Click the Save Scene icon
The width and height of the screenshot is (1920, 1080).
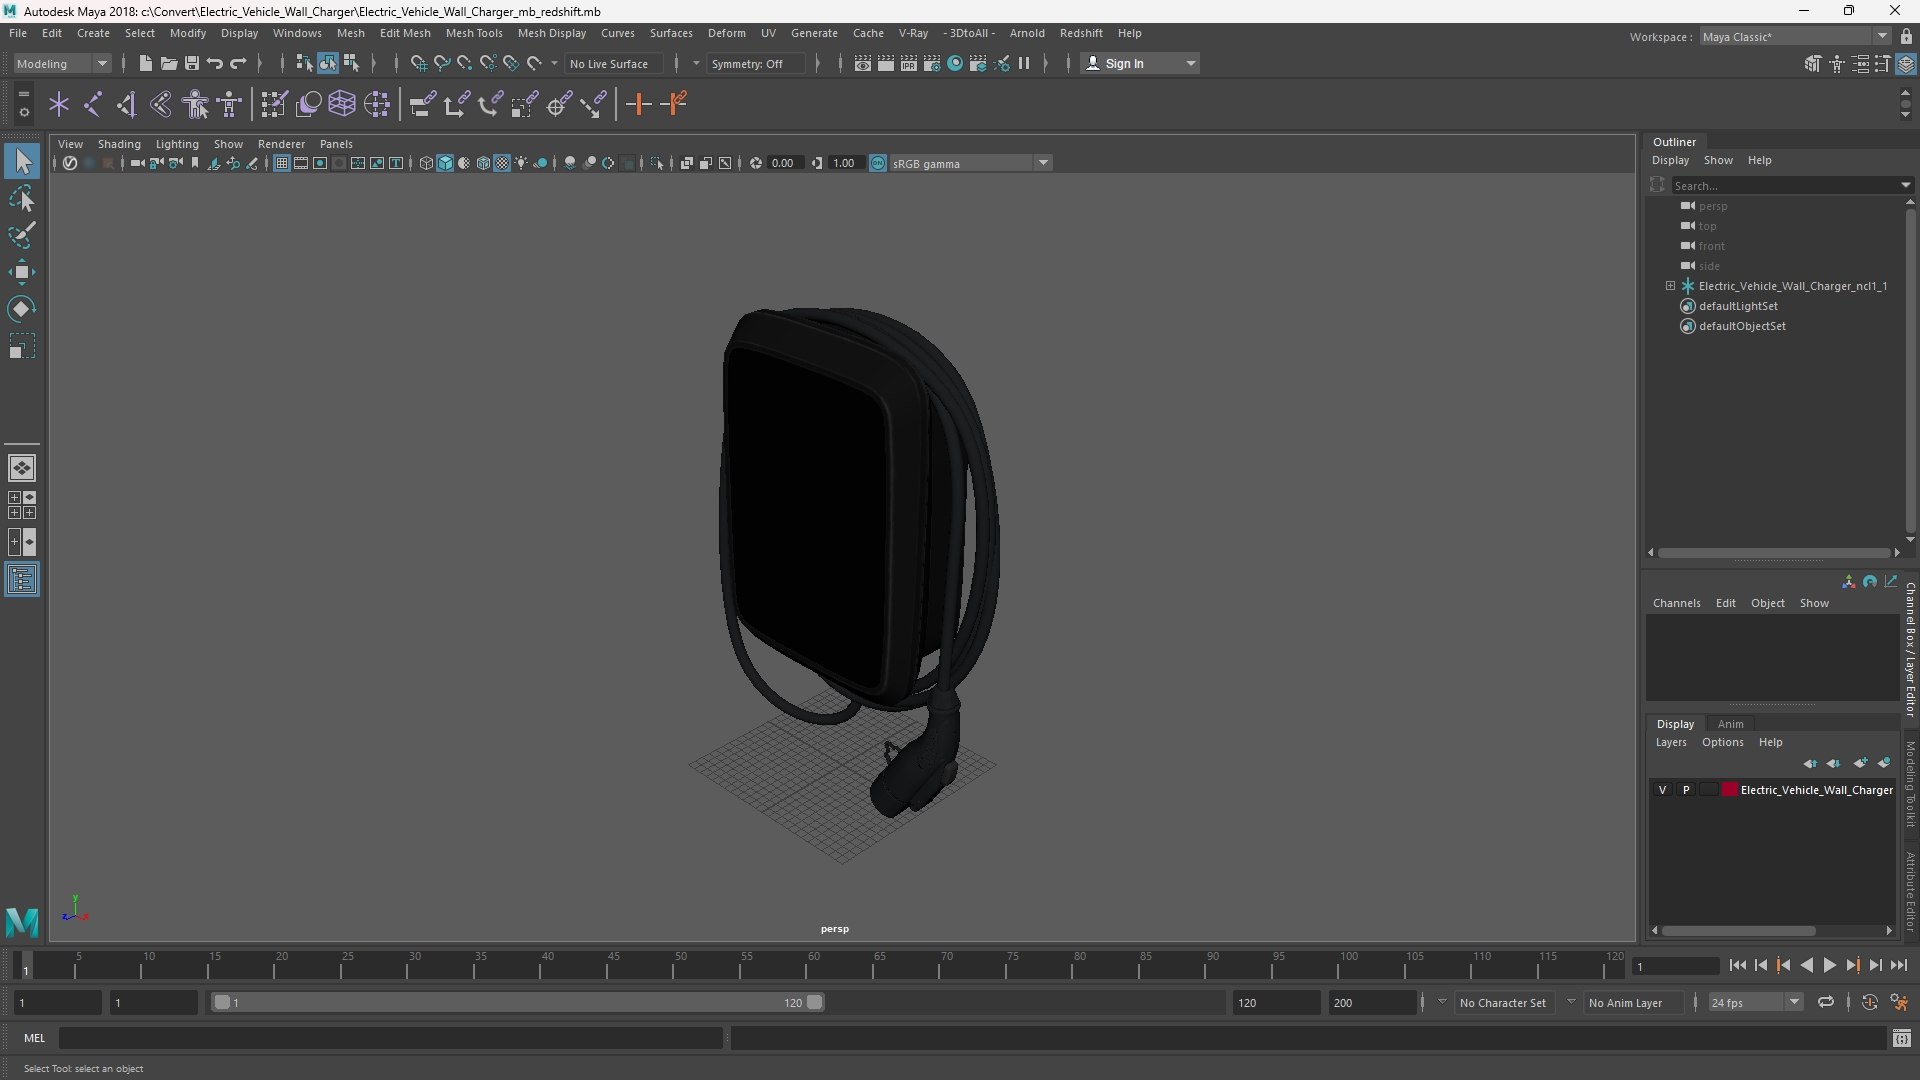pyautogui.click(x=192, y=63)
